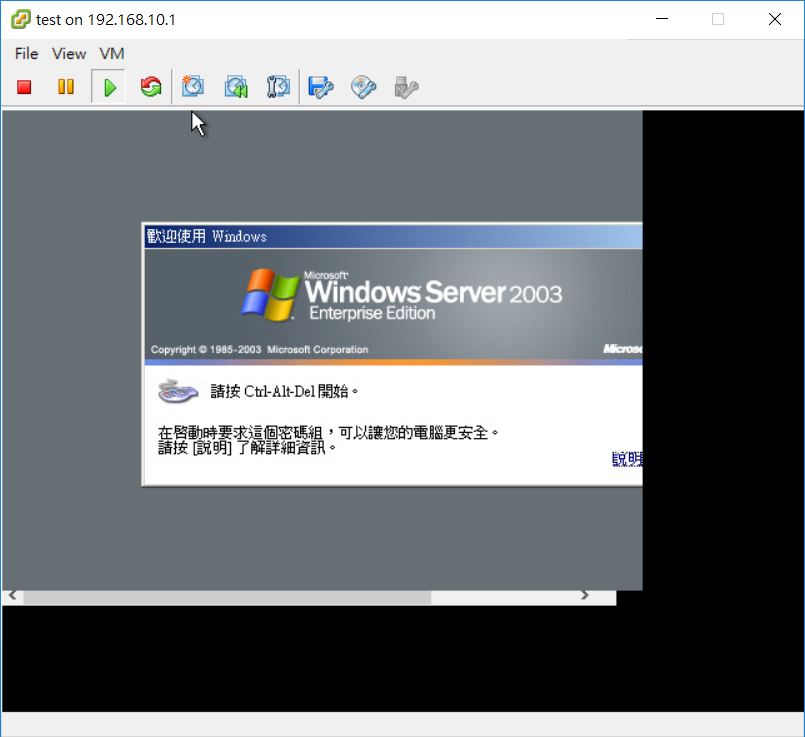Image resolution: width=805 pixels, height=737 pixels.
Task: Click the right arrow of the horizontal scrollbar
Action: pyautogui.click(x=585, y=595)
